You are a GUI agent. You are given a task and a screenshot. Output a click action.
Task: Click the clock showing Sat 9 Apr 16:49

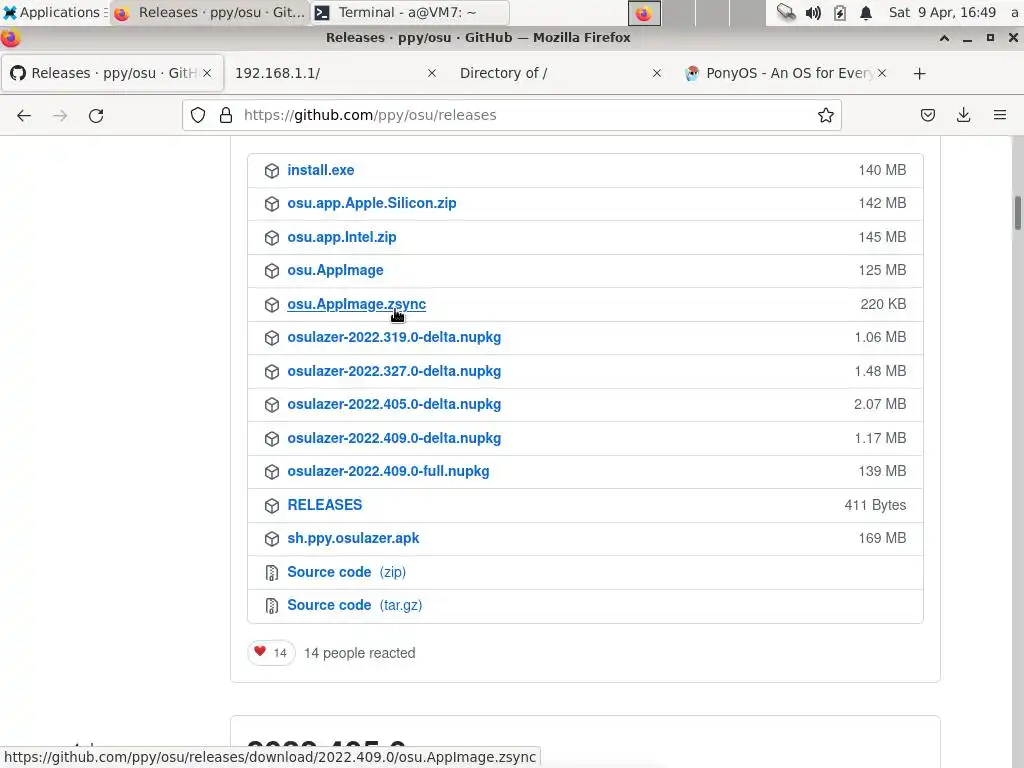(x=942, y=12)
